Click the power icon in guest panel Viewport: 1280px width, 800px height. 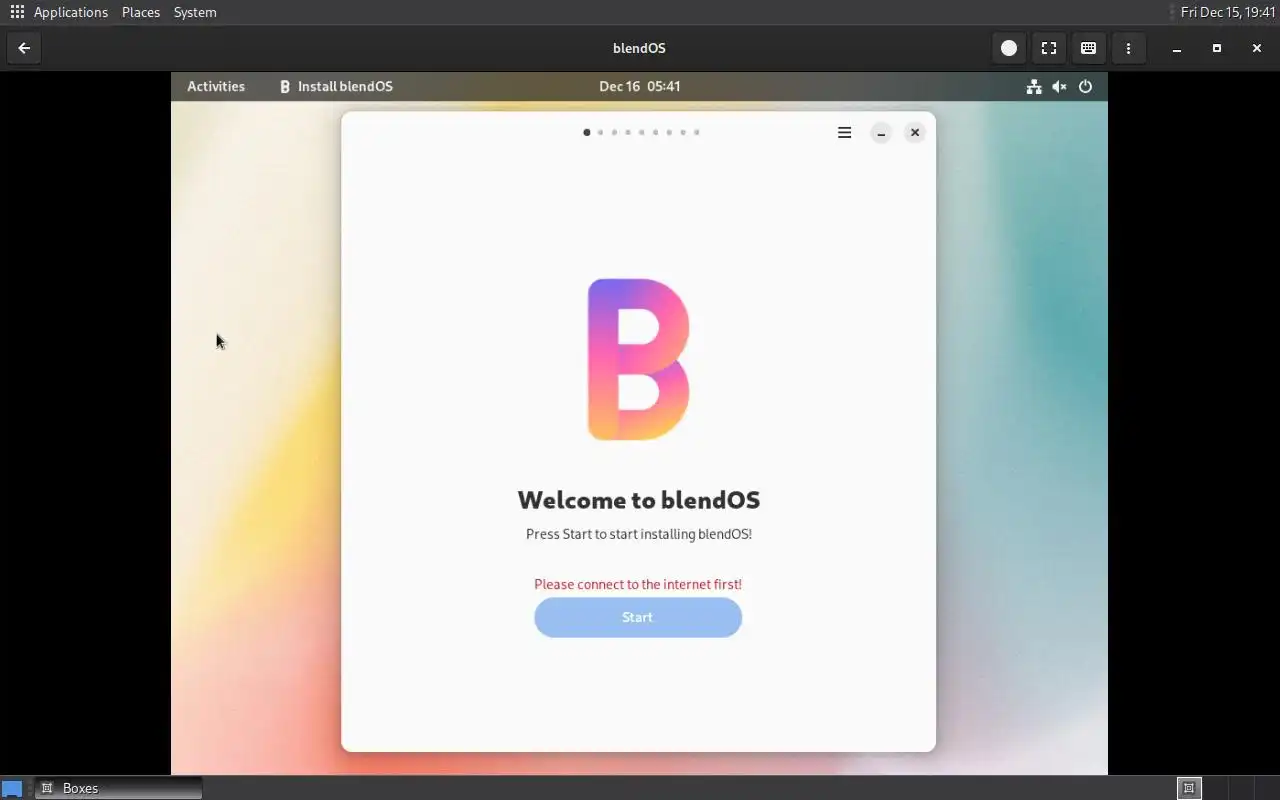[1086, 87]
